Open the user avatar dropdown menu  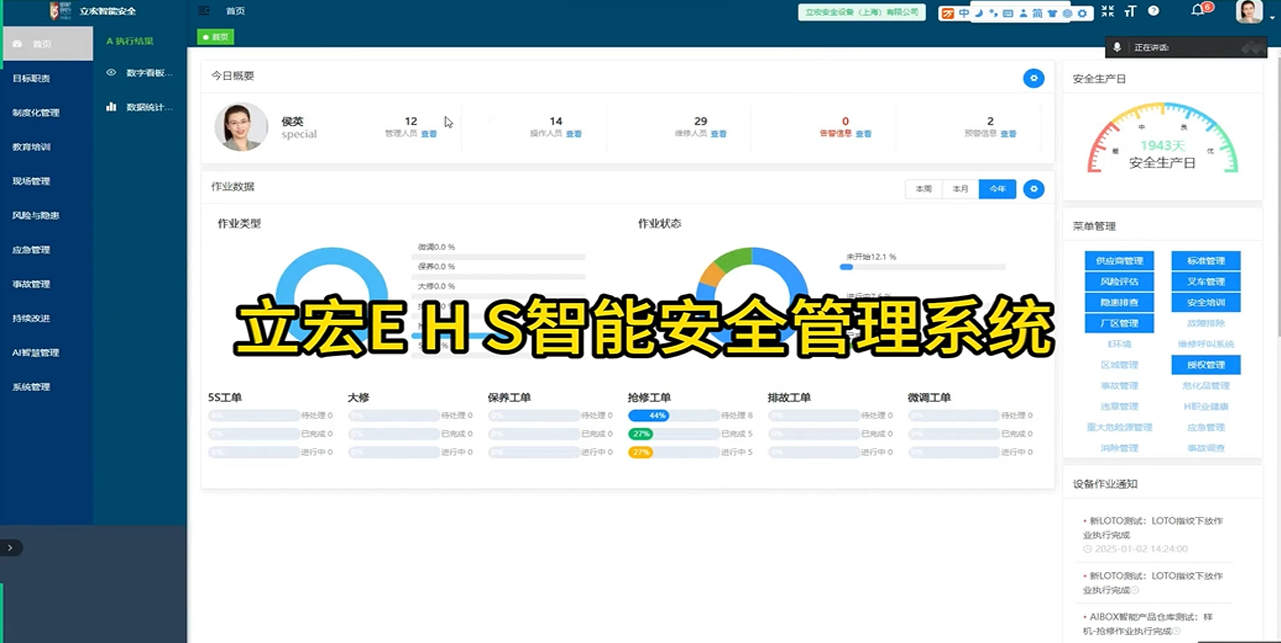point(1249,12)
